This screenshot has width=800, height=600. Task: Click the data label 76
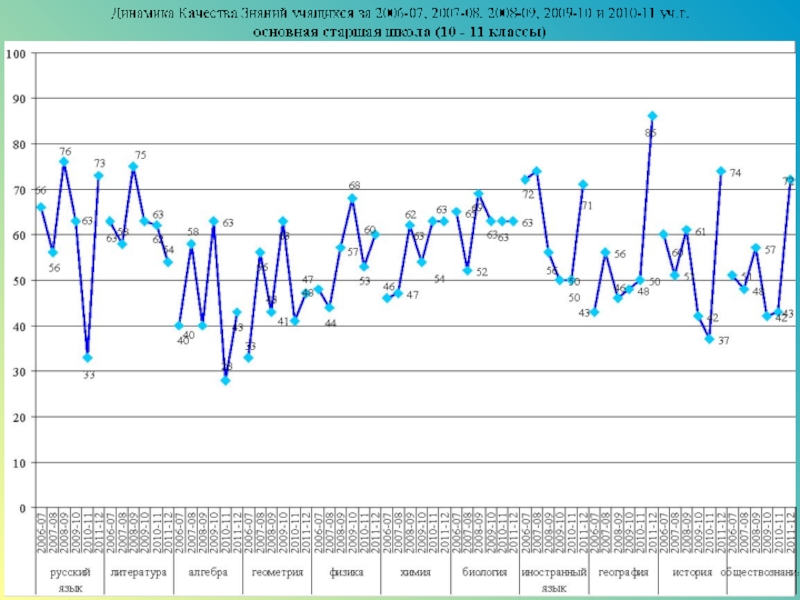click(65, 152)
